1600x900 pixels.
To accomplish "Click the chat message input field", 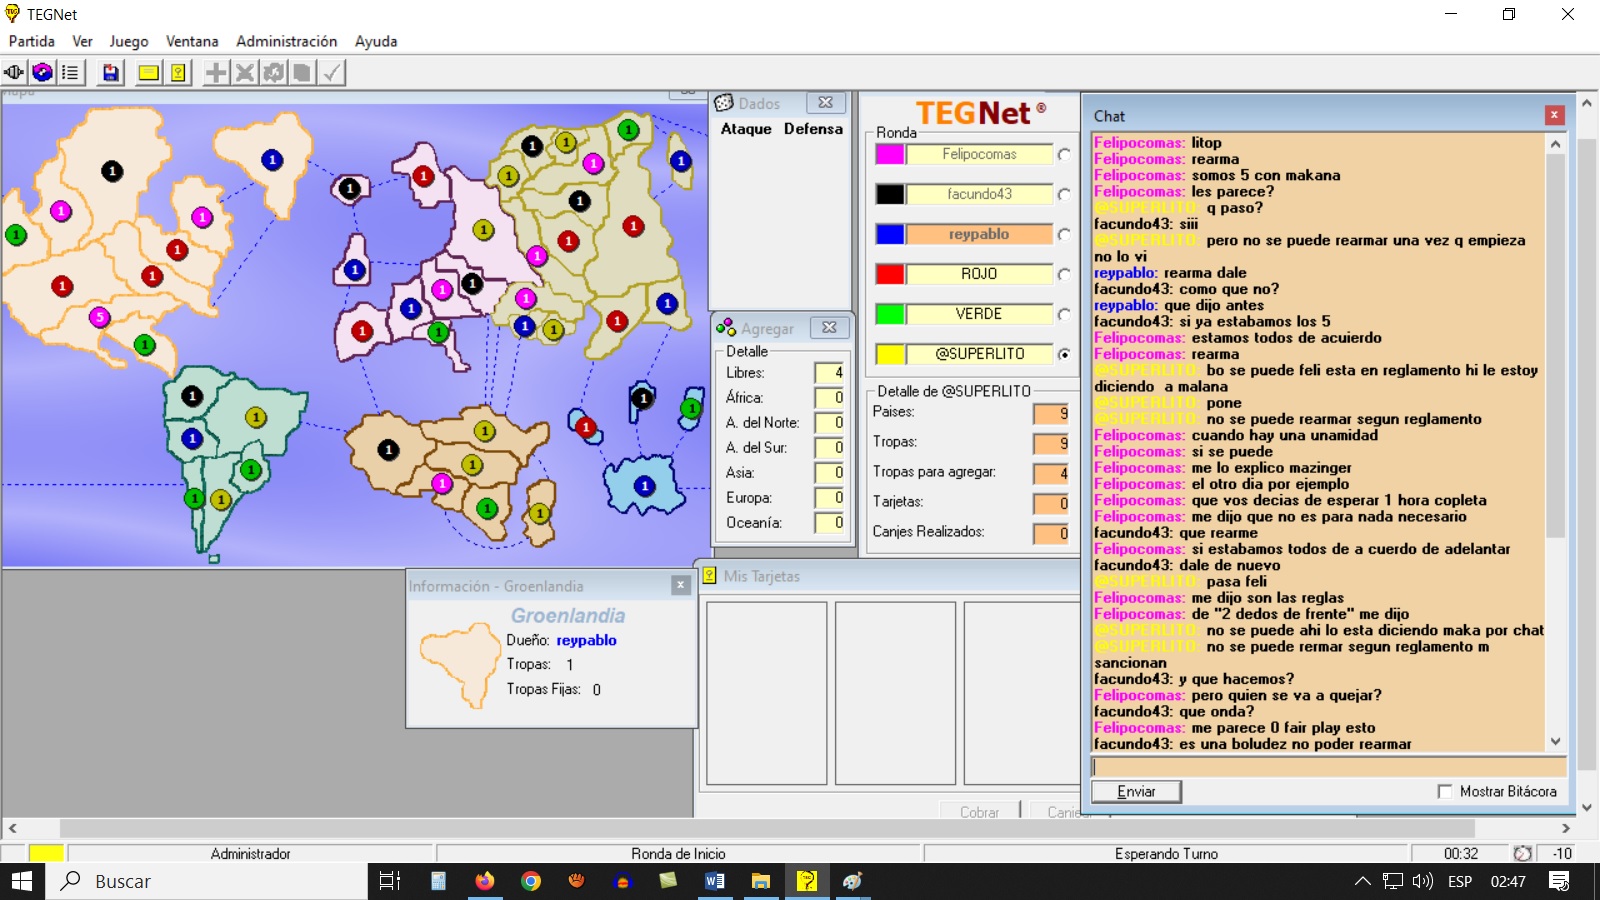I will [1328, 767].
